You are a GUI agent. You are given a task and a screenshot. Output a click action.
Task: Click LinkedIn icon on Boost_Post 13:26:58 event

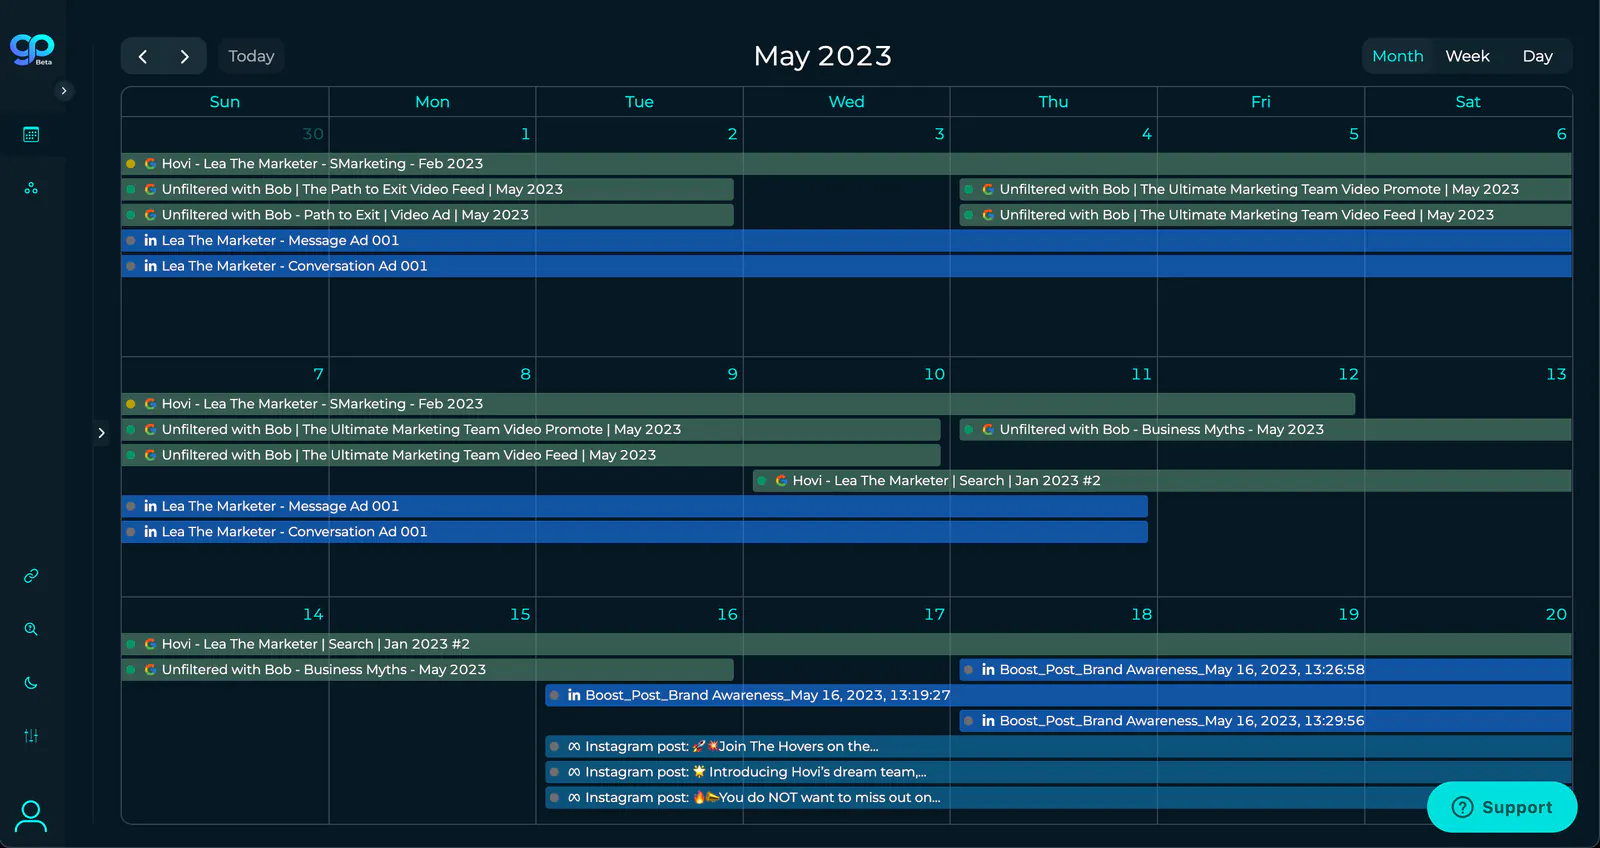pyautogui.click(x=988, y=670)
